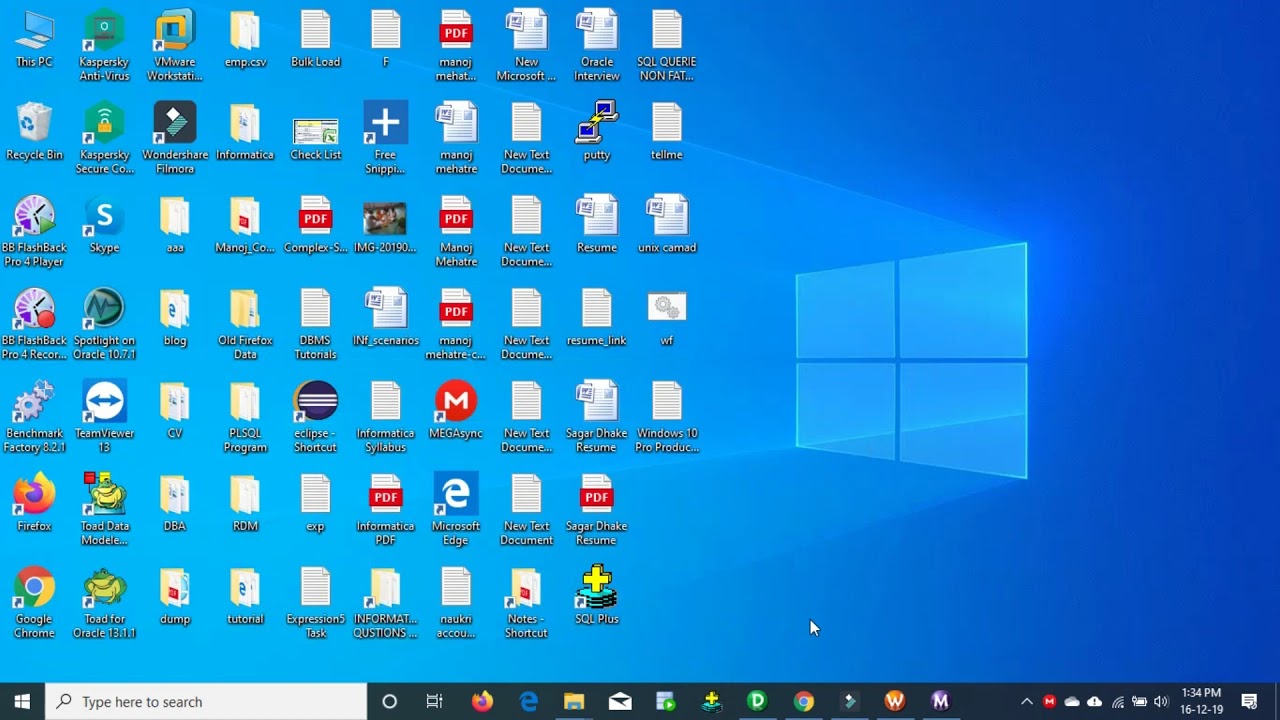Select the Bulk Load file

coord(315,40)
